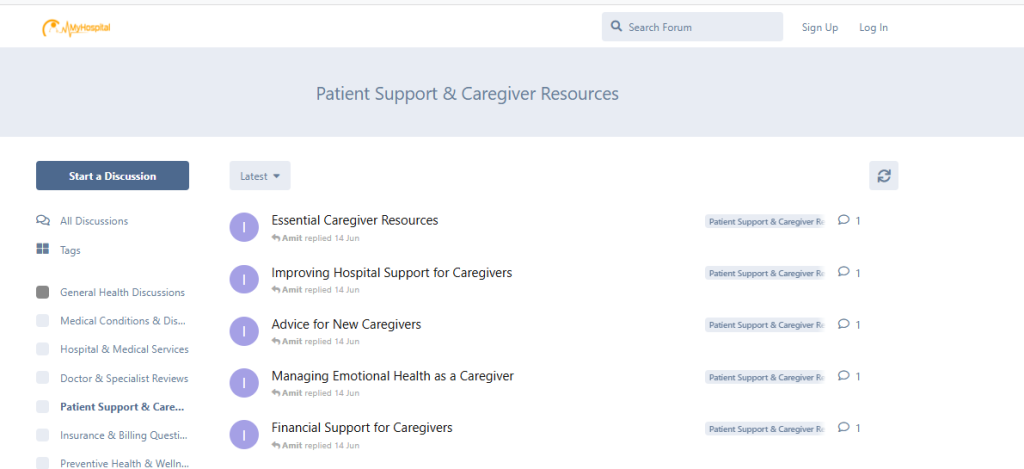Click avatar beside Essential Caregiver Resources
The image size is (1024, 469).
click(244, 227)
